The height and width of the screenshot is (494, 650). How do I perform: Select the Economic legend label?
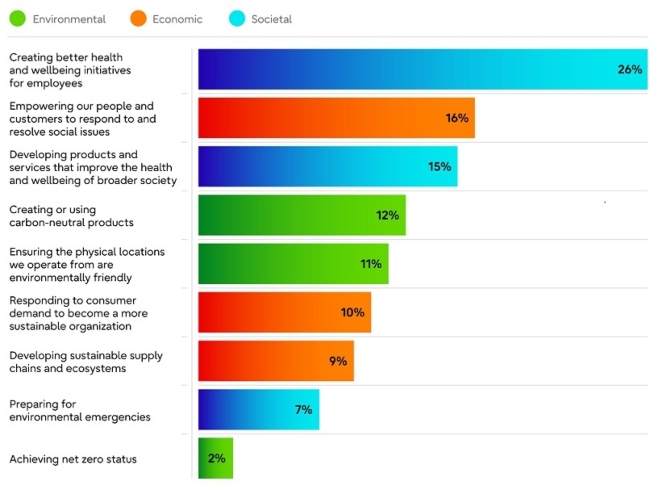click(x=177, y=19)
